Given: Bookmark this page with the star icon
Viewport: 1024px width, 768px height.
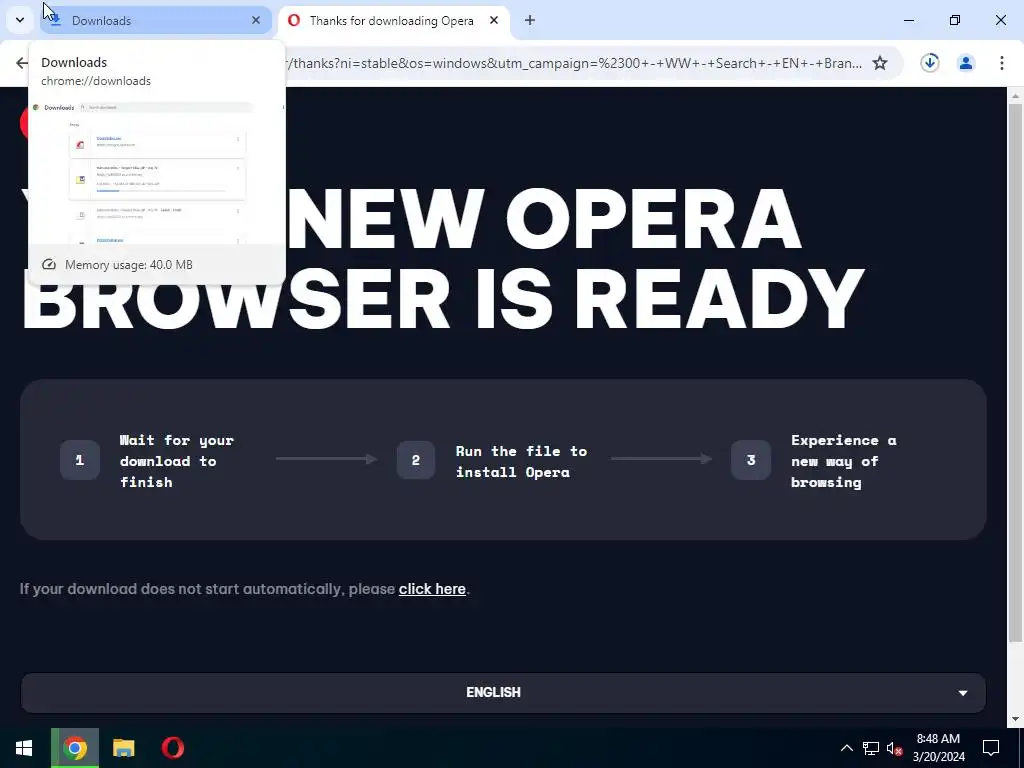Looking at the screenshot, I should [x=880, y=63].
